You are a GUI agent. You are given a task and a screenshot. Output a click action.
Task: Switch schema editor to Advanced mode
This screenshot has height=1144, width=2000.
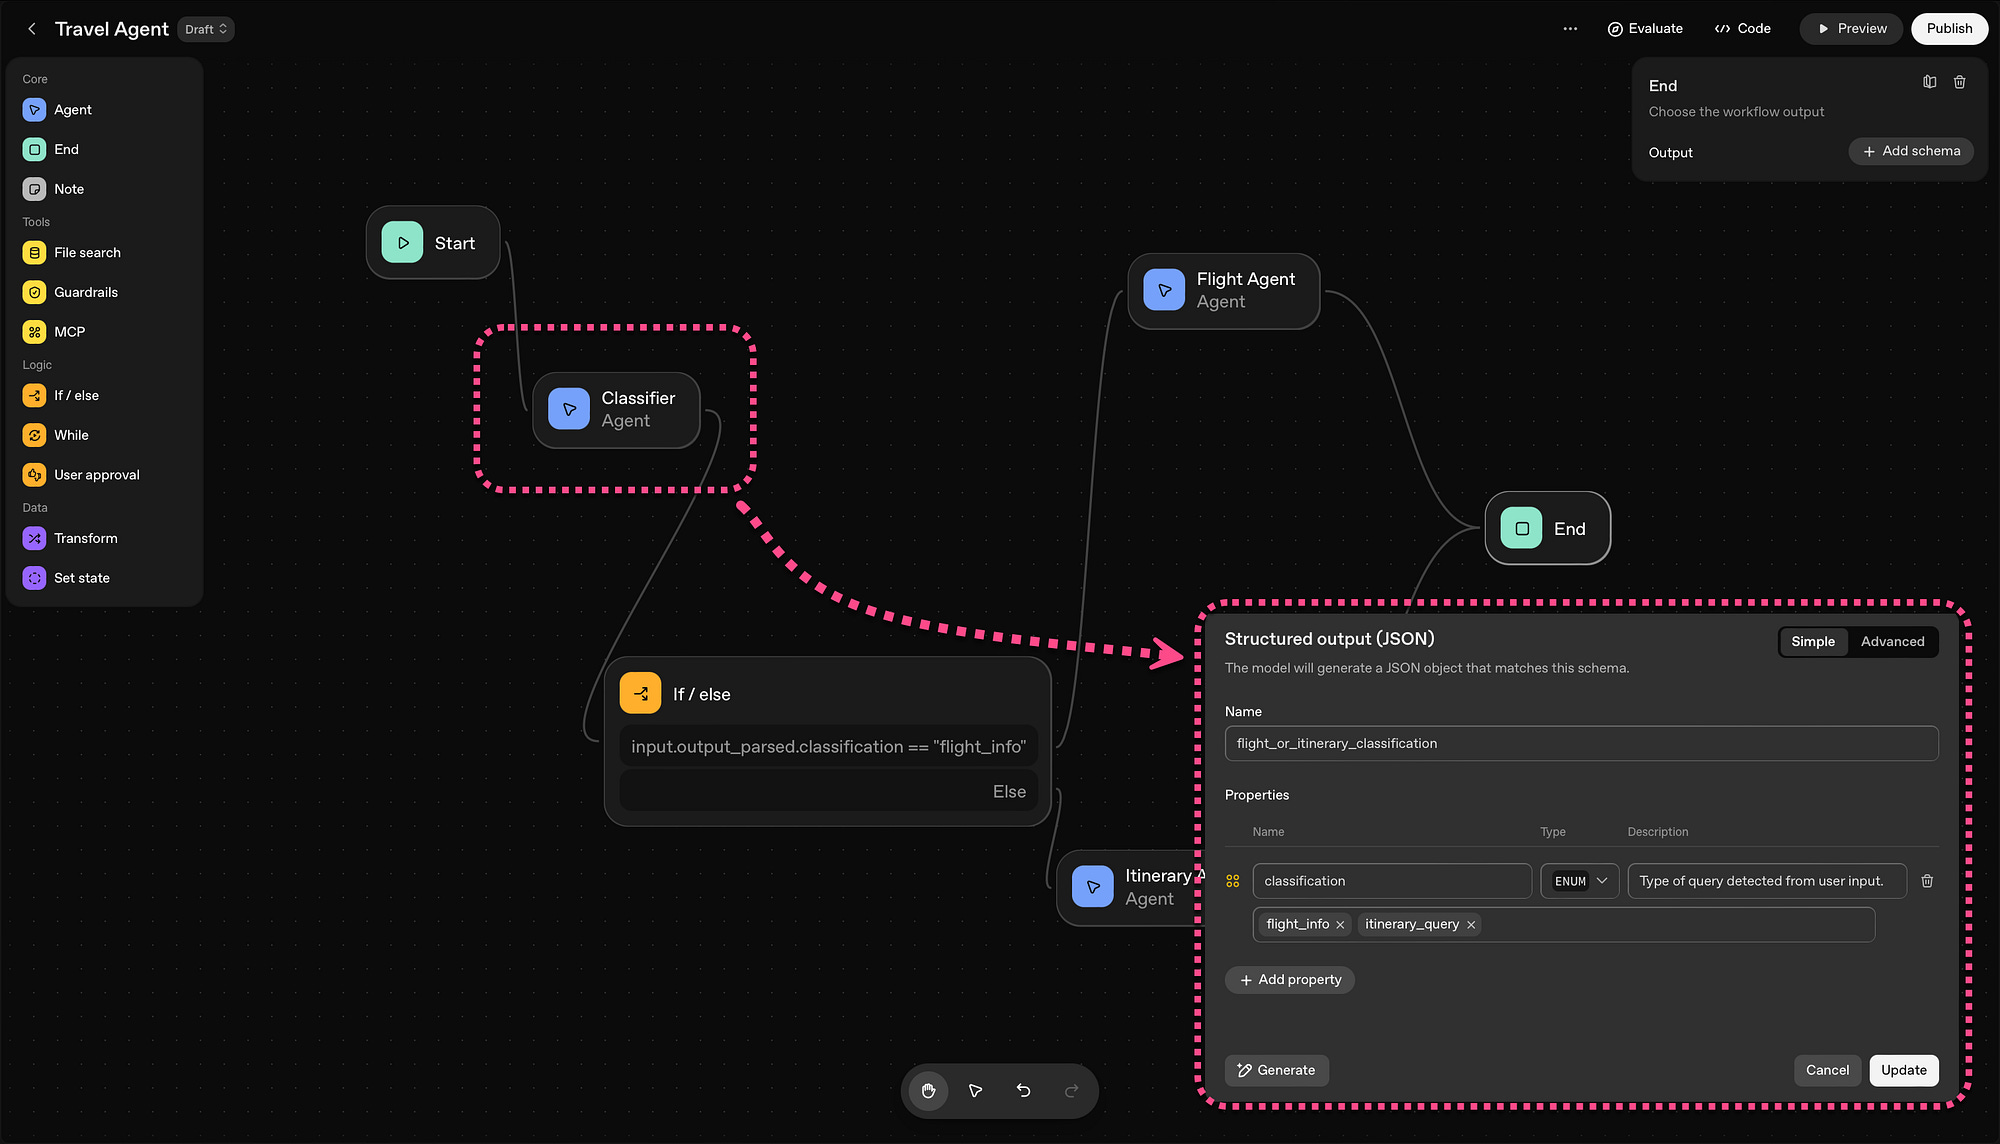coord(1892,642)
